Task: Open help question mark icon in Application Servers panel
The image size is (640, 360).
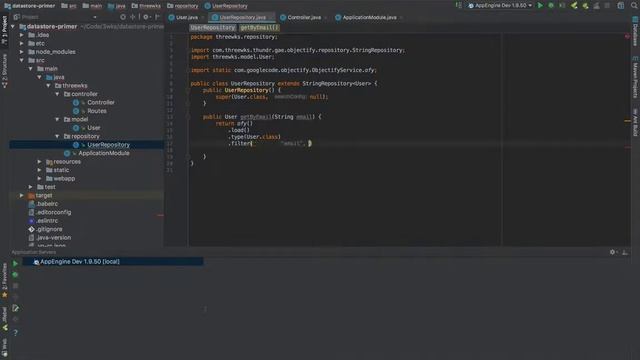Action: [15, 333]
